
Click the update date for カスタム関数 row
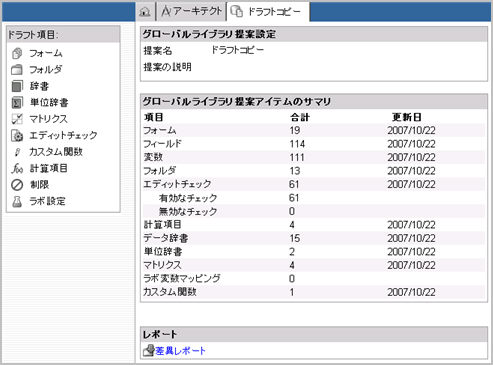pyautogui.click(x=411, y=292)
